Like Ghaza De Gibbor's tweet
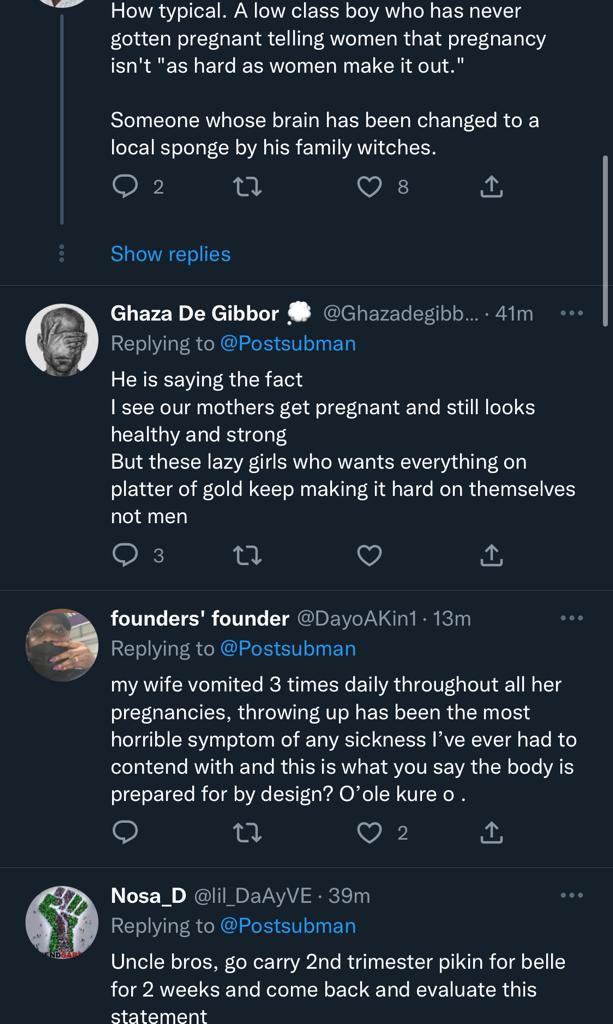This screenshot has width=613, height=1024. point(370,555)
